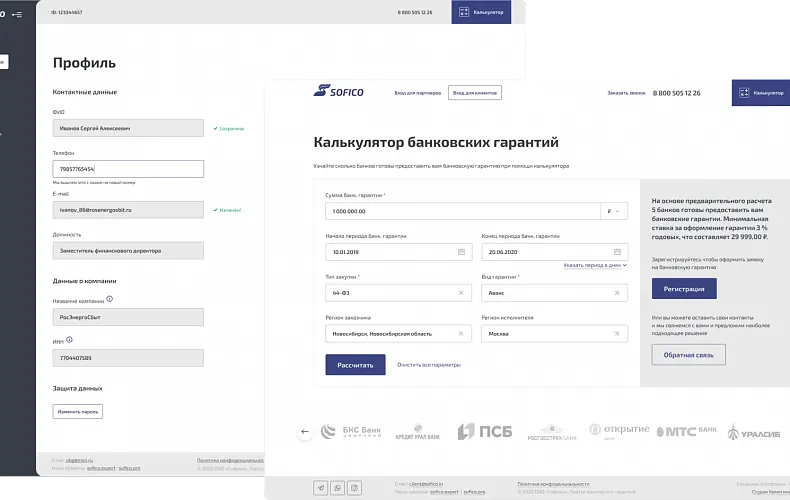Collapse the sidebar menu in Profile window
The width and height of the screenshot is (790, 500).
click(x=17, y=14)
